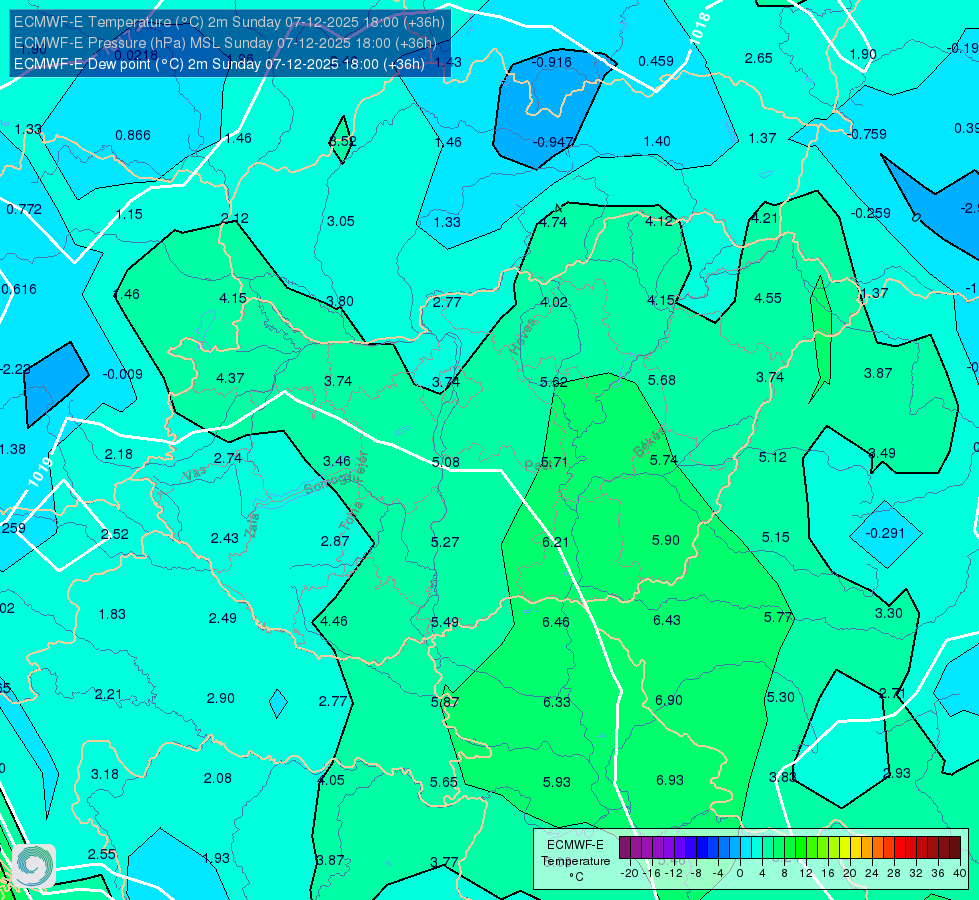Click the 2.65 temperature value

759,58
